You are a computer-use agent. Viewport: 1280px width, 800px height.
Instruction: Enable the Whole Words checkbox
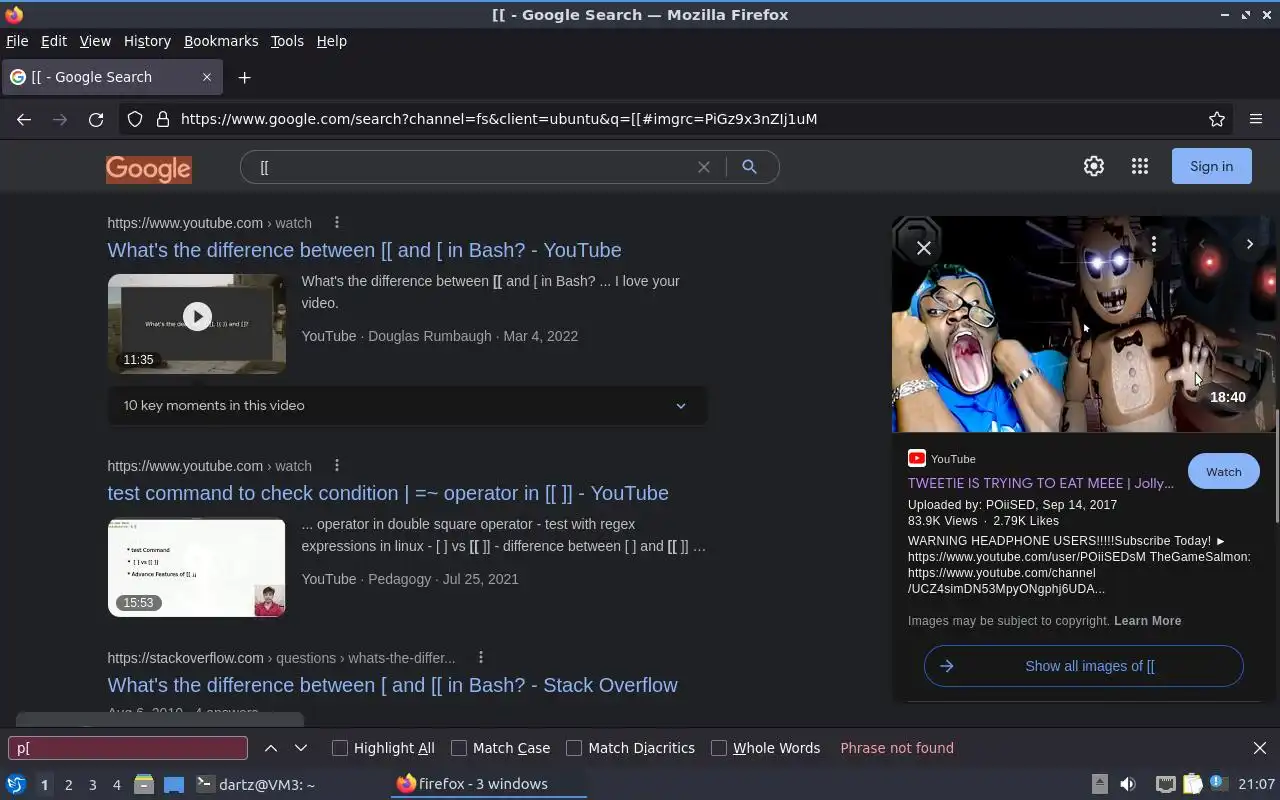pyautogui.click(x=719, y=748)
